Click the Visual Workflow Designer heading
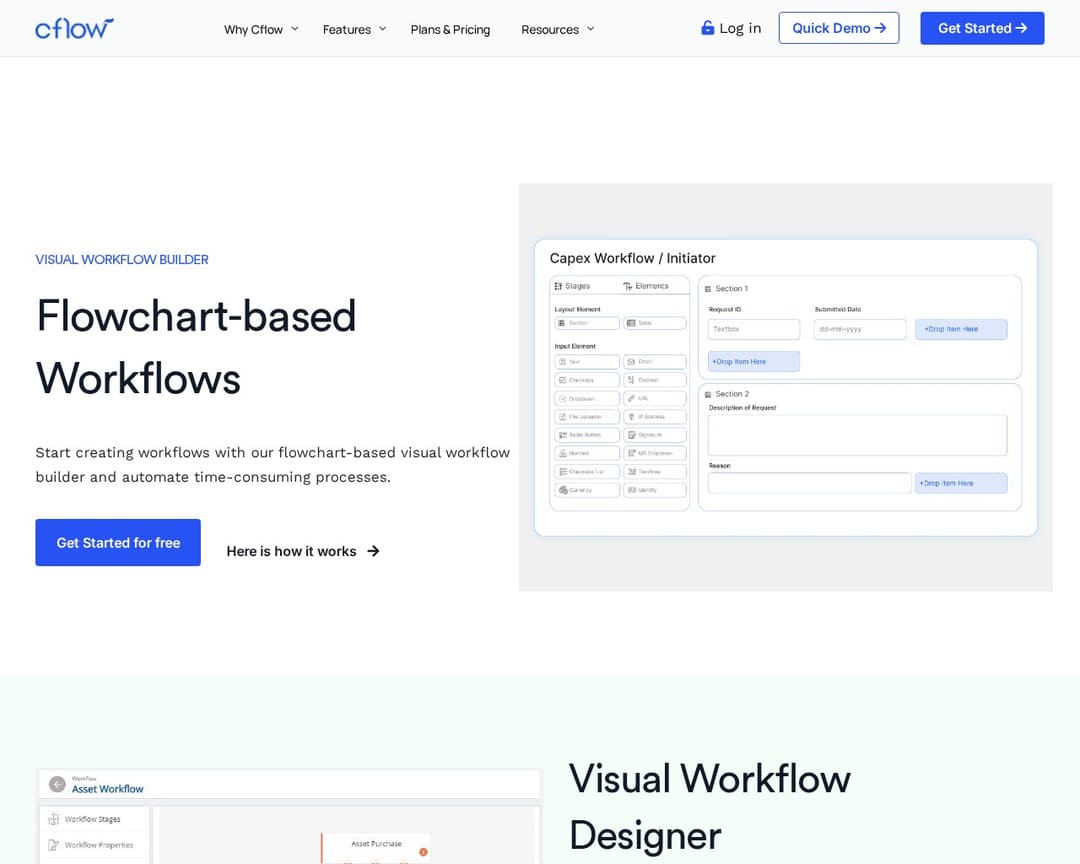Image resolution: width=1080 pixels, height=864 pixels. (710, 807)
